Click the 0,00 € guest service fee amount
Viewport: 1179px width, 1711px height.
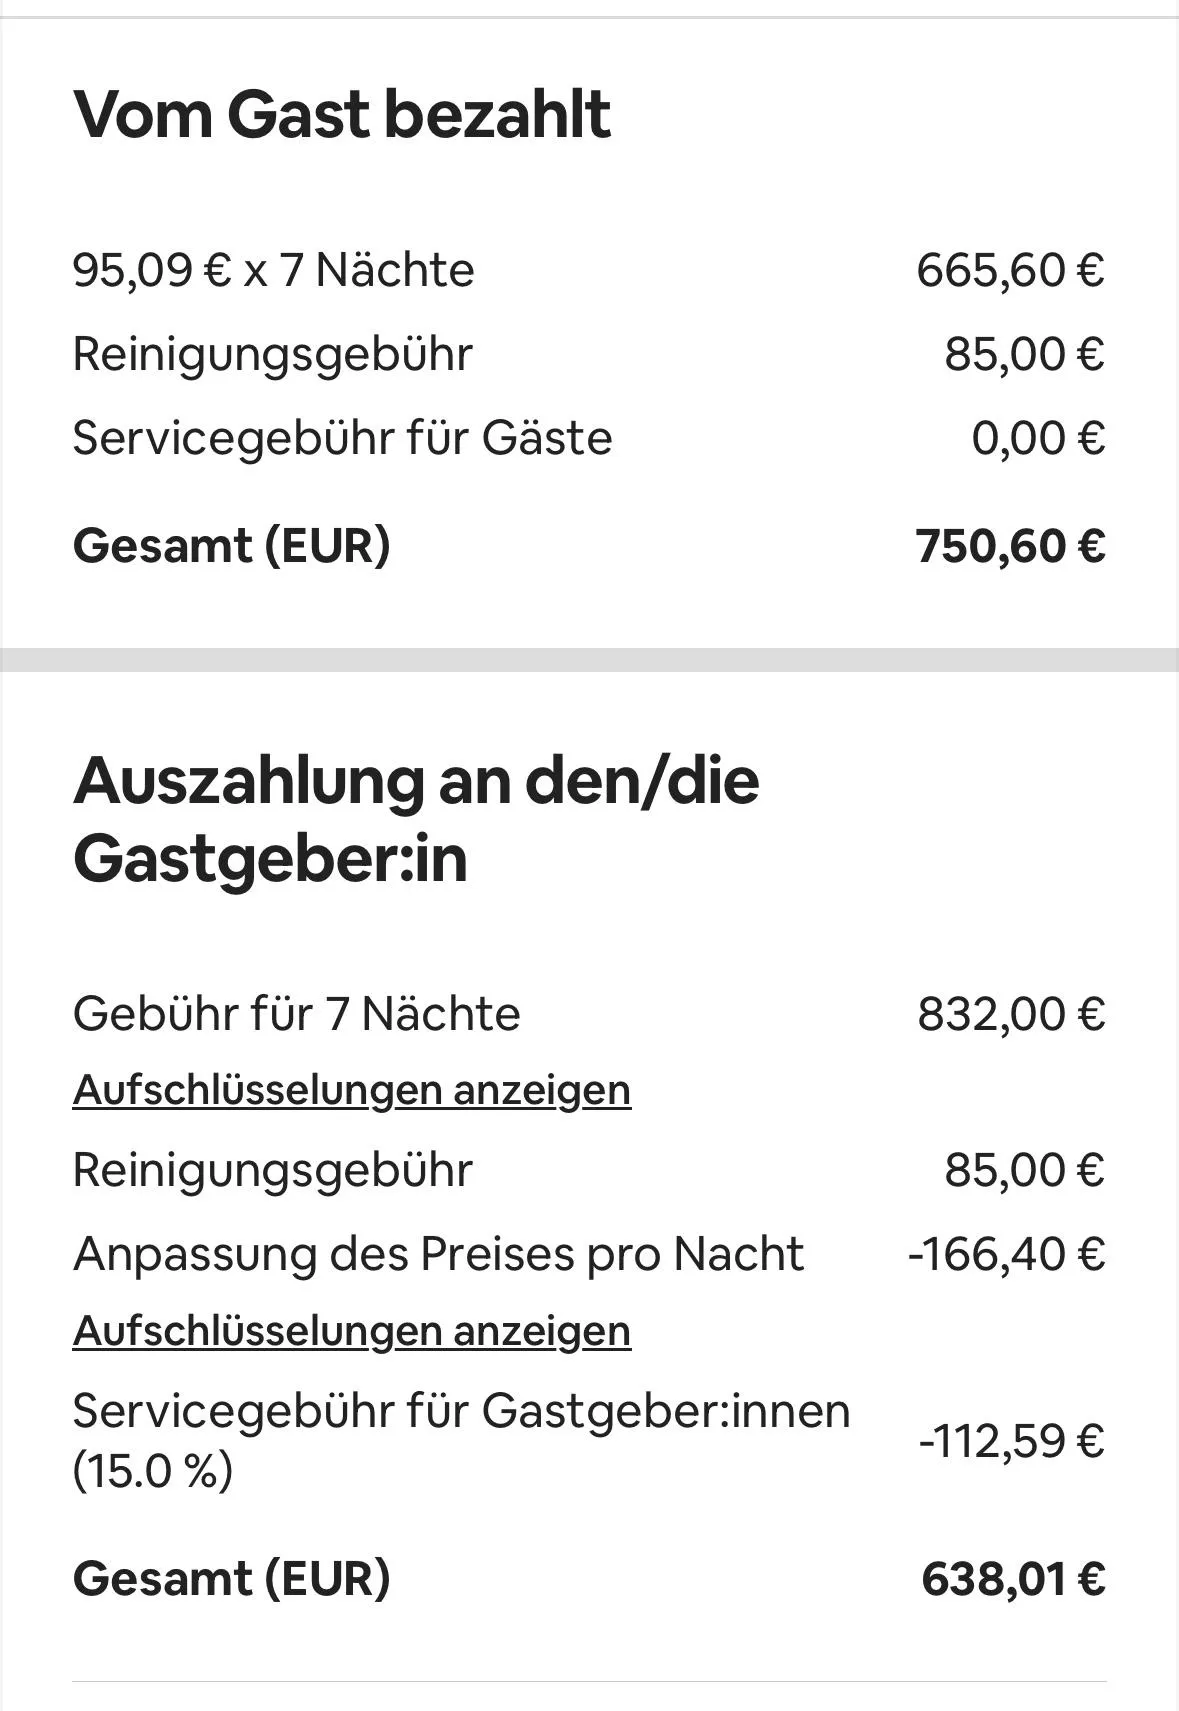pyautogui.click(x=1039, y=439)
